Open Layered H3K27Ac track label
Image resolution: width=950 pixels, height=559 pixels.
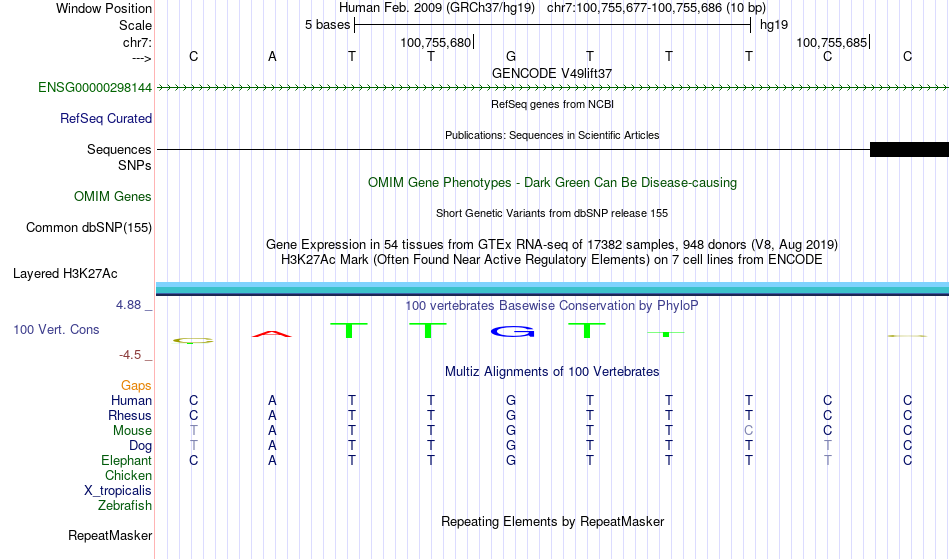pyautogui.click(x=65, y=274)
